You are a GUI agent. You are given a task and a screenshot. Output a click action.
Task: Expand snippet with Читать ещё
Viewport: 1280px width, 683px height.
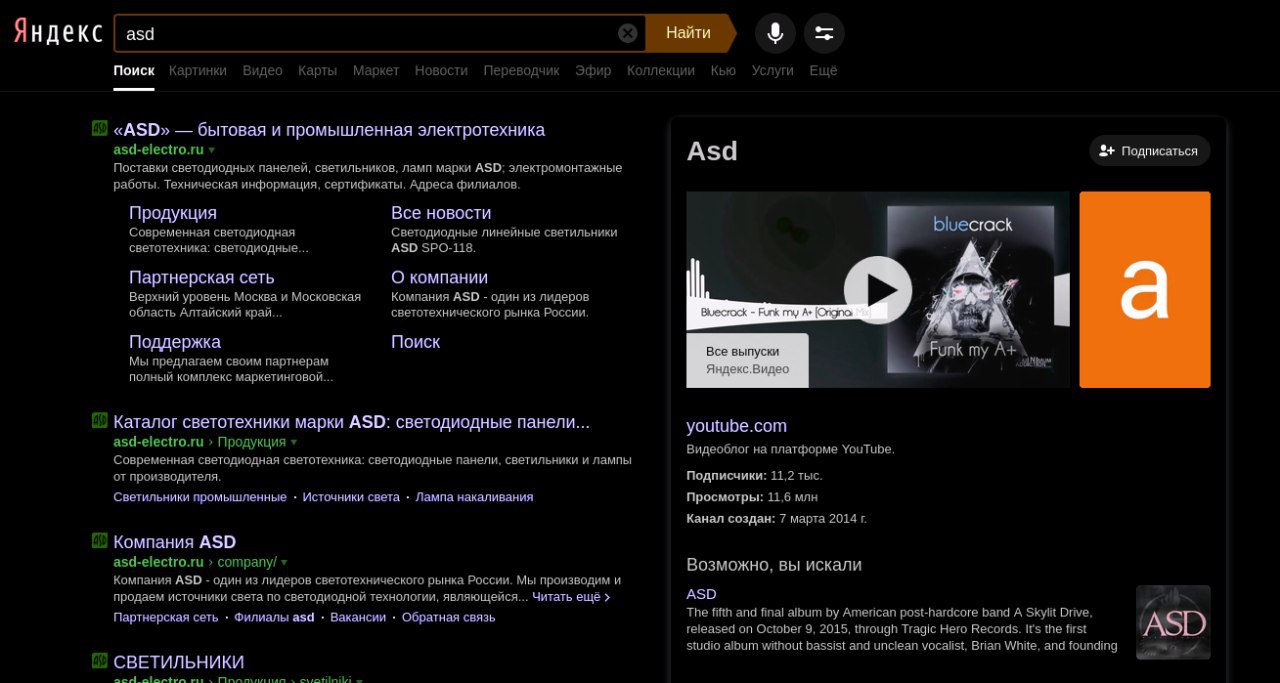point(571,597)
